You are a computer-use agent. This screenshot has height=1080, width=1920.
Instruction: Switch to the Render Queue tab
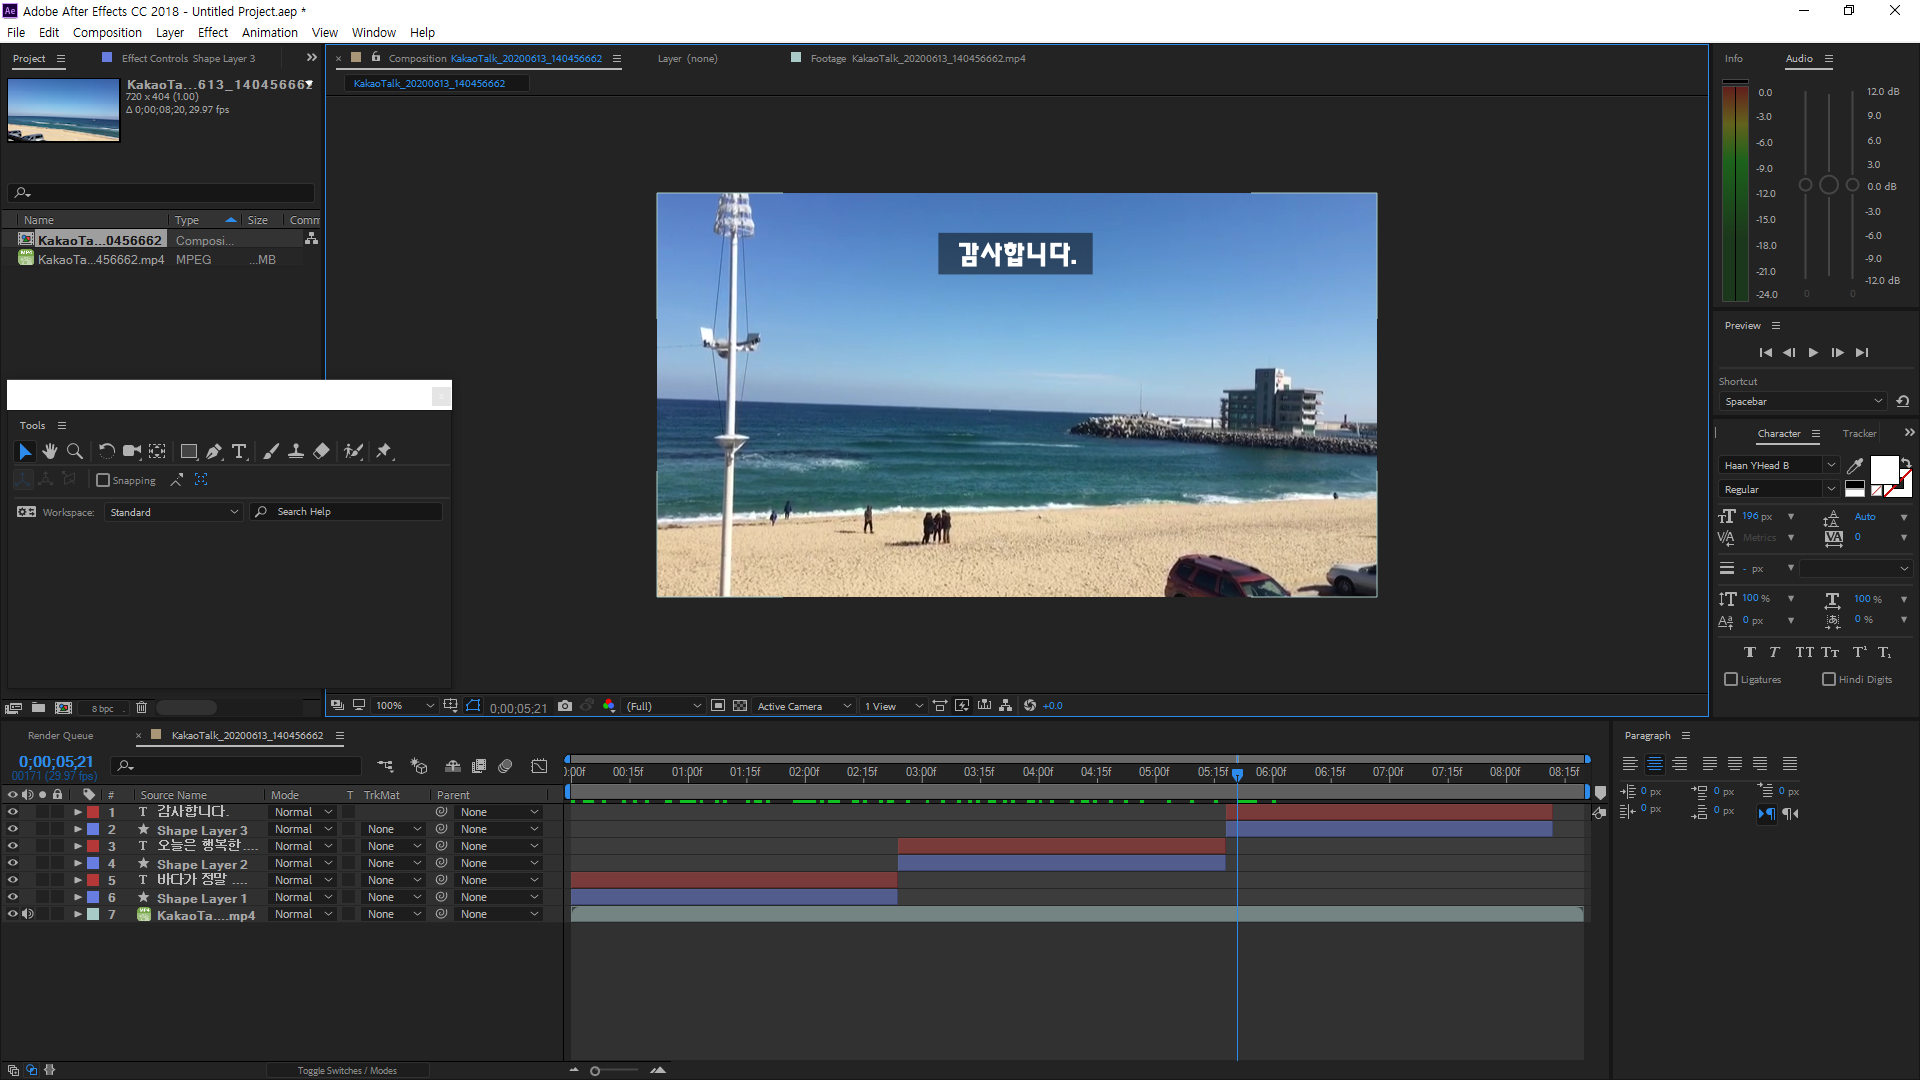(60, 736)
